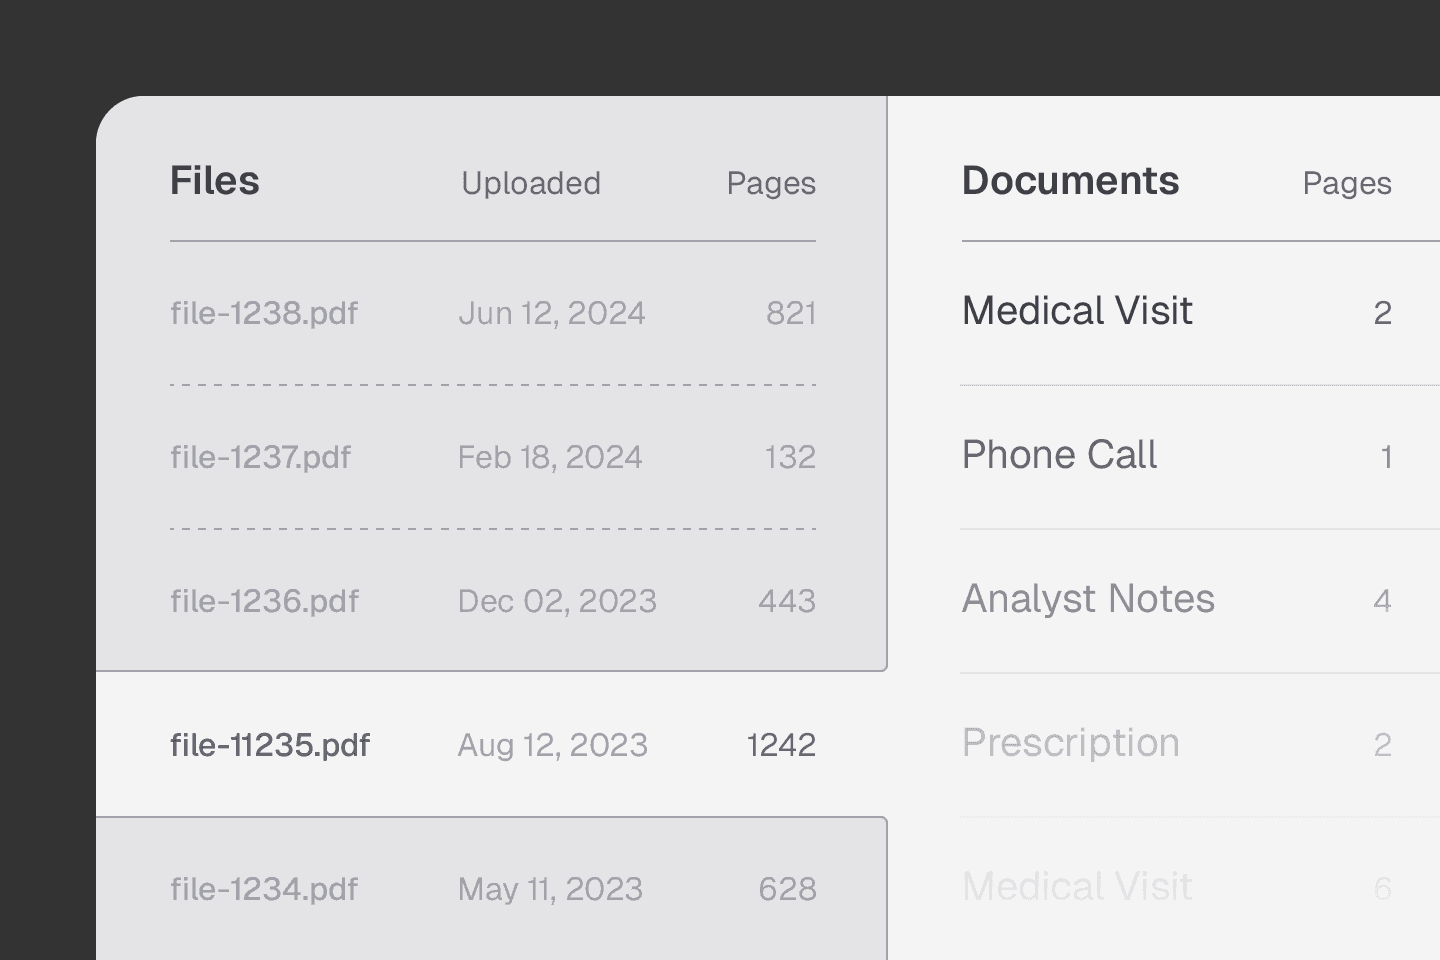1440x960 pixels.
Task: Open file-1237.pdf row
Action: click(493, 457)
